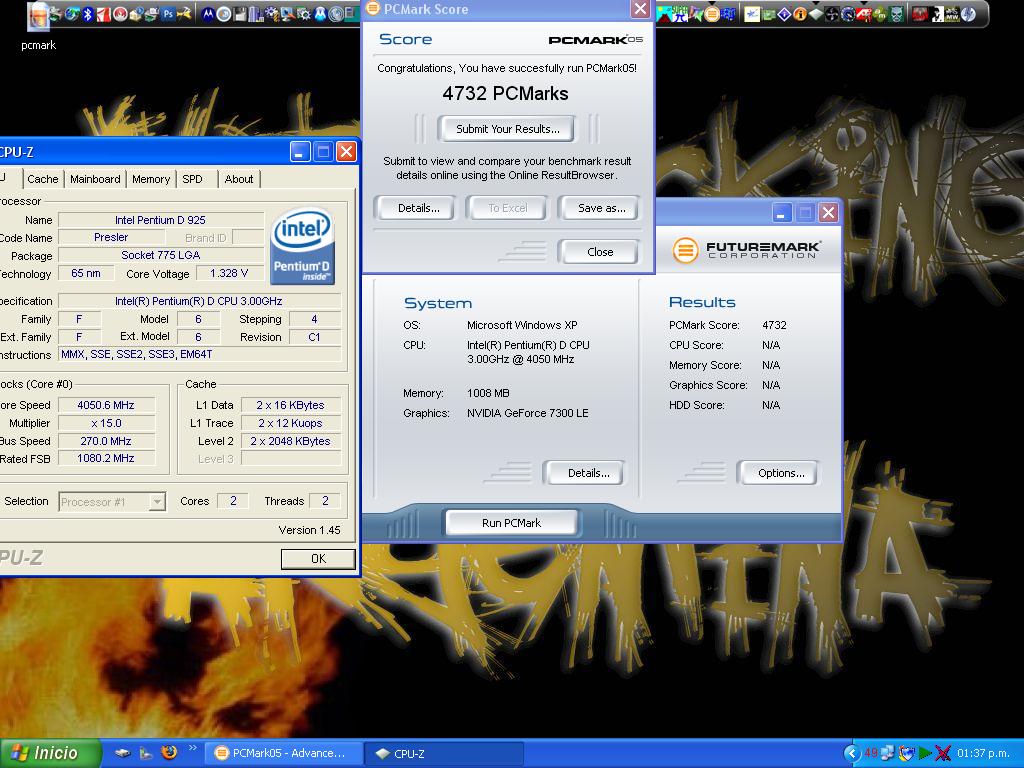This screenshot has height=768, width=1024.
Task: Click OK in the CPU-Z window
Action: point(318,558)
